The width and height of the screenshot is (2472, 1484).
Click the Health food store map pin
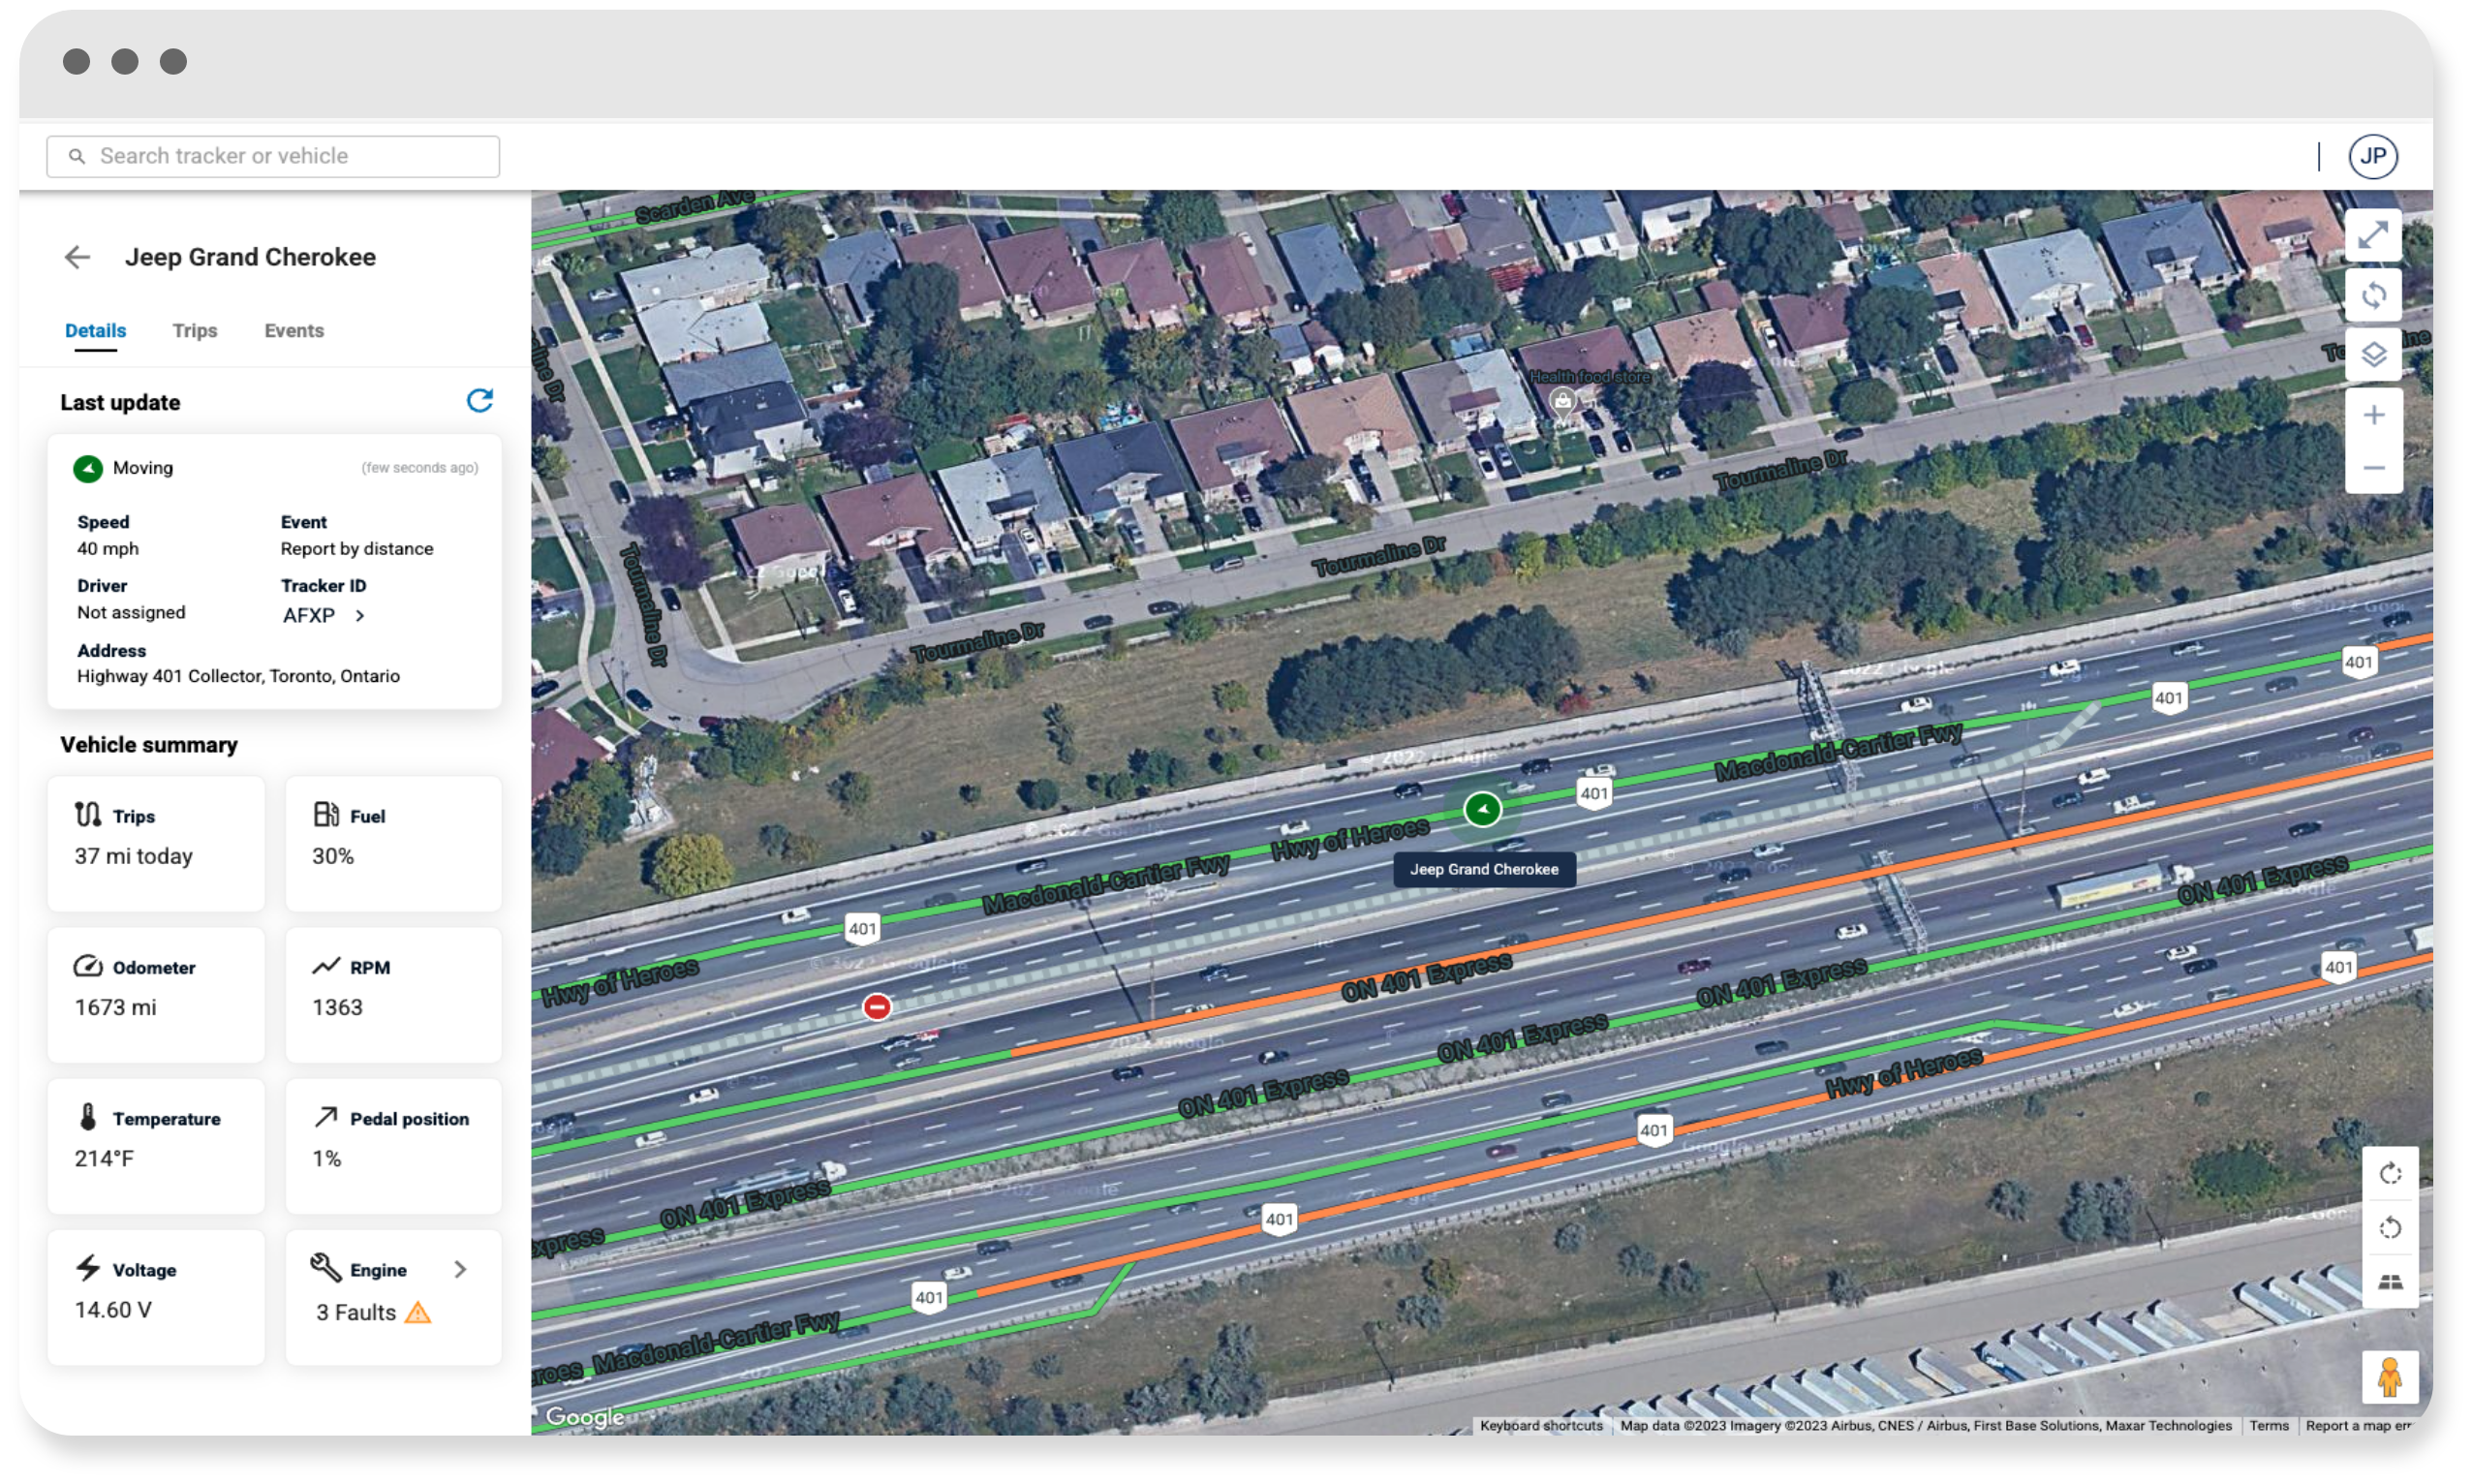(1561, 402)
